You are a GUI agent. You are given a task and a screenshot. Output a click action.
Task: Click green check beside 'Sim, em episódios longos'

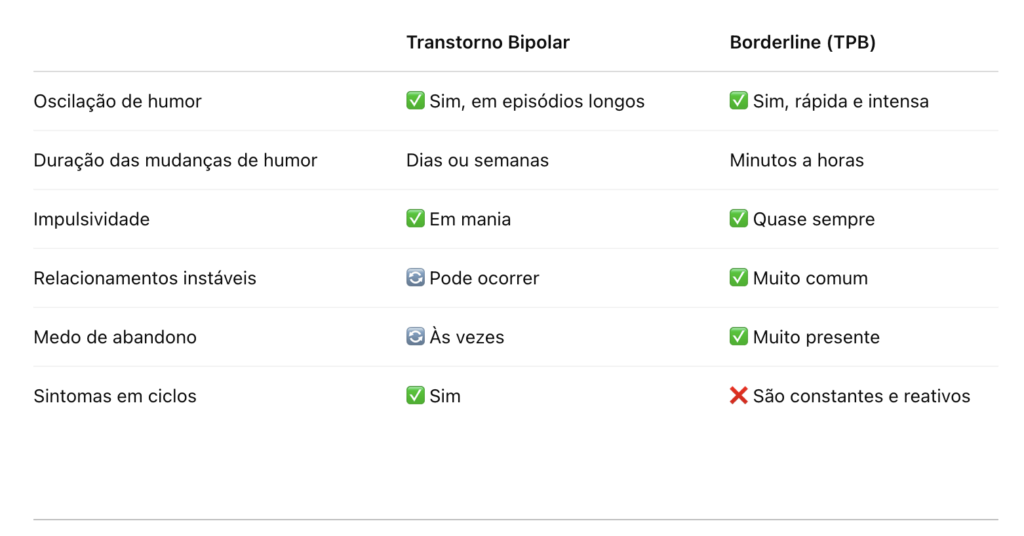pos(415,101)
